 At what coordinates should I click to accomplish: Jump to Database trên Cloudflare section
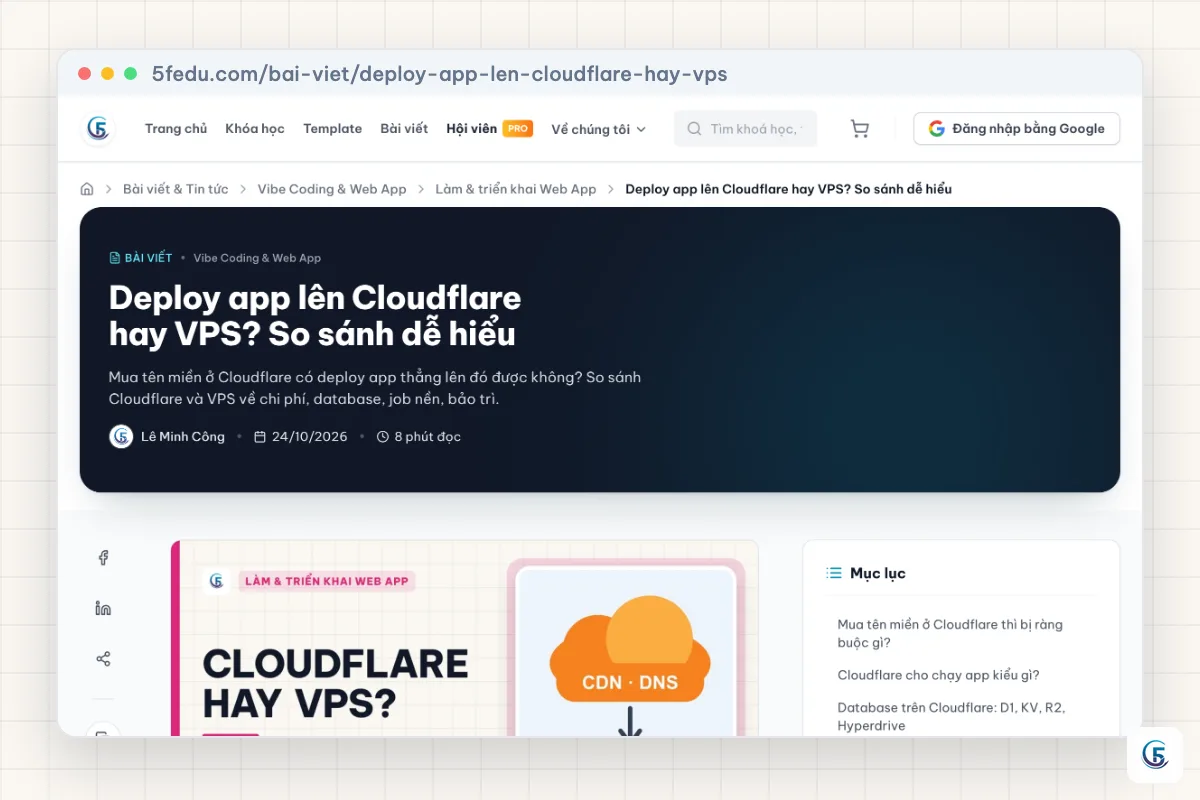point(951,716)
